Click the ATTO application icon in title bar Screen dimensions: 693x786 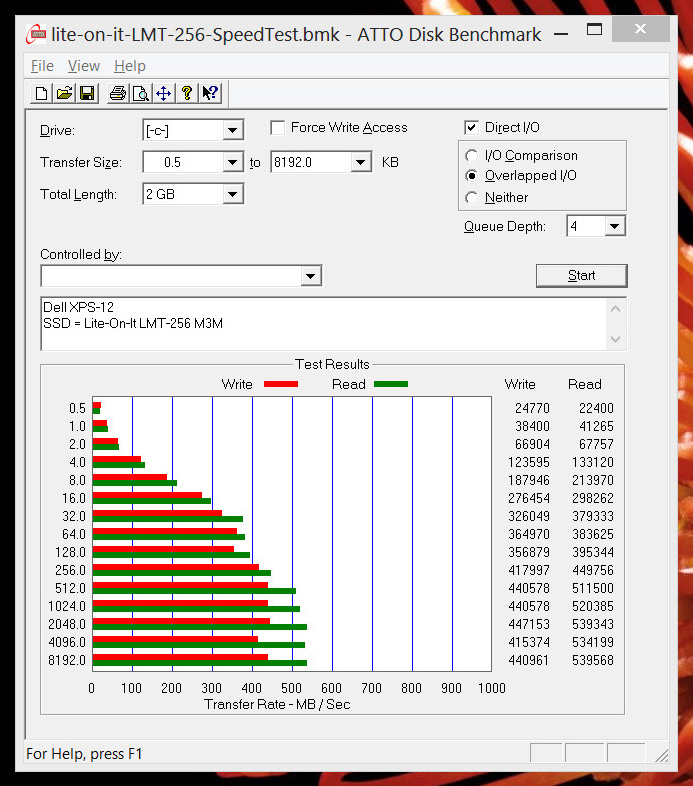pyautogui.click(x=36, y=34)
